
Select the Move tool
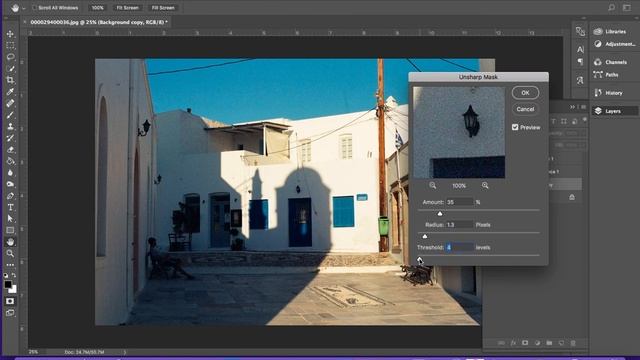[10, 34]
